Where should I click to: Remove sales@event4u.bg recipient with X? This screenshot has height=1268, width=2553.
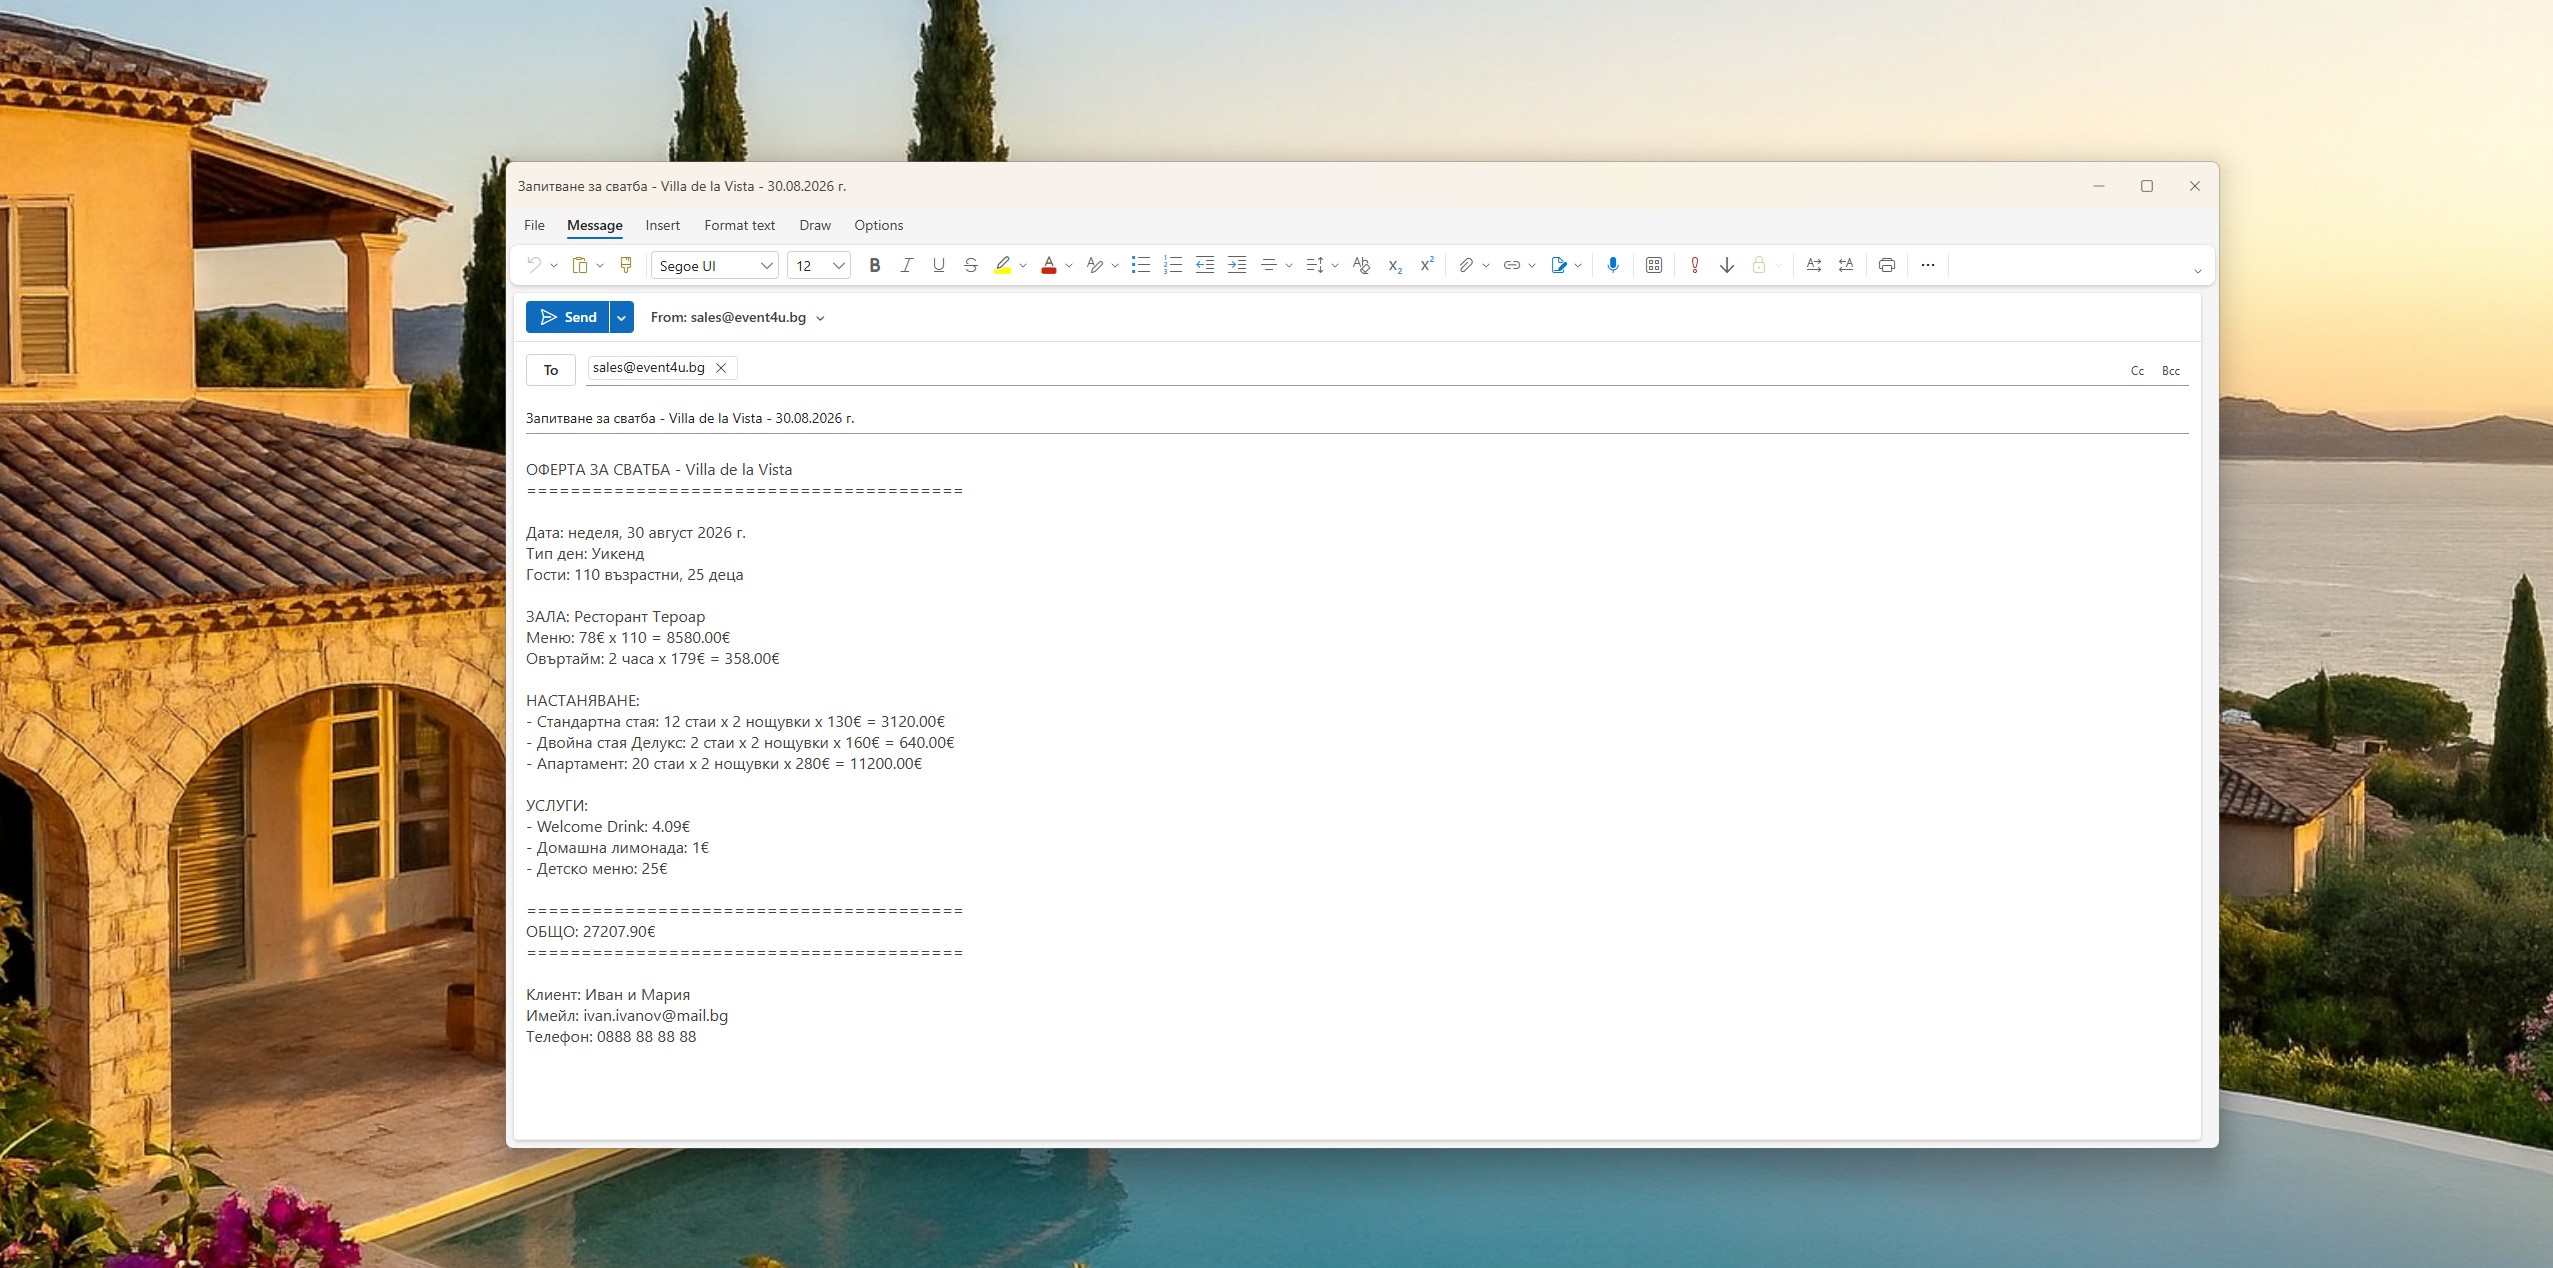(x=721, y=368)
